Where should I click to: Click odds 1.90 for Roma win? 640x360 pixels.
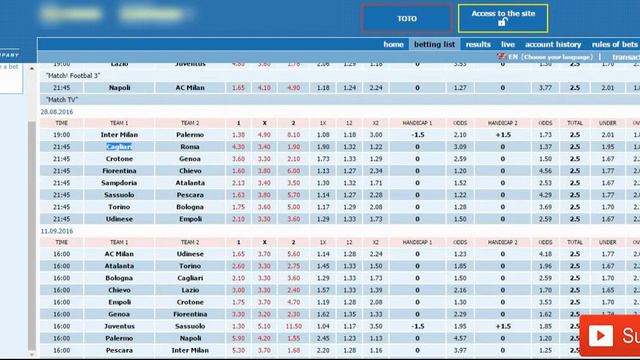tap(293, 147)
